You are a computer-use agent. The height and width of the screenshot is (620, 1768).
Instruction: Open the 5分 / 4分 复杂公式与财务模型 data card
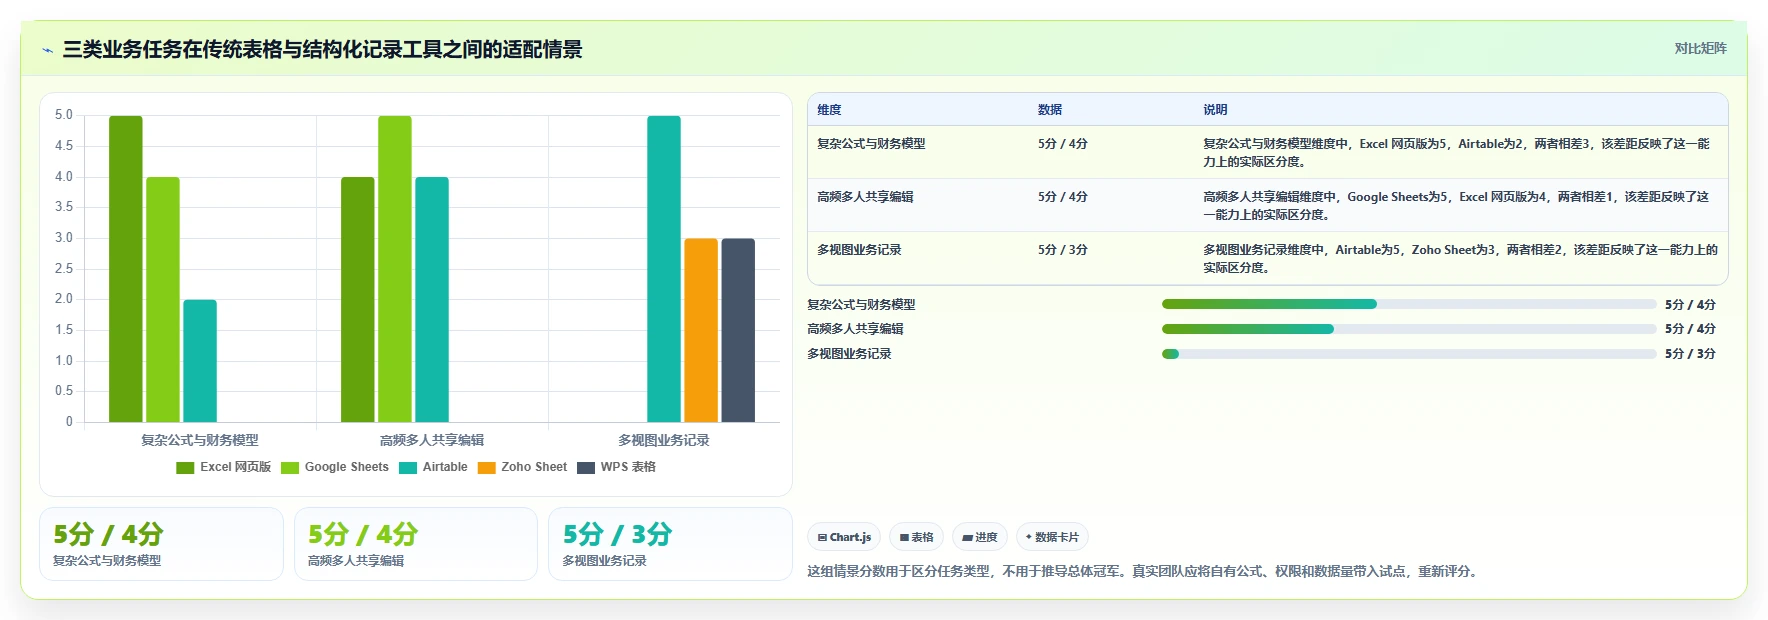(161, 544)
